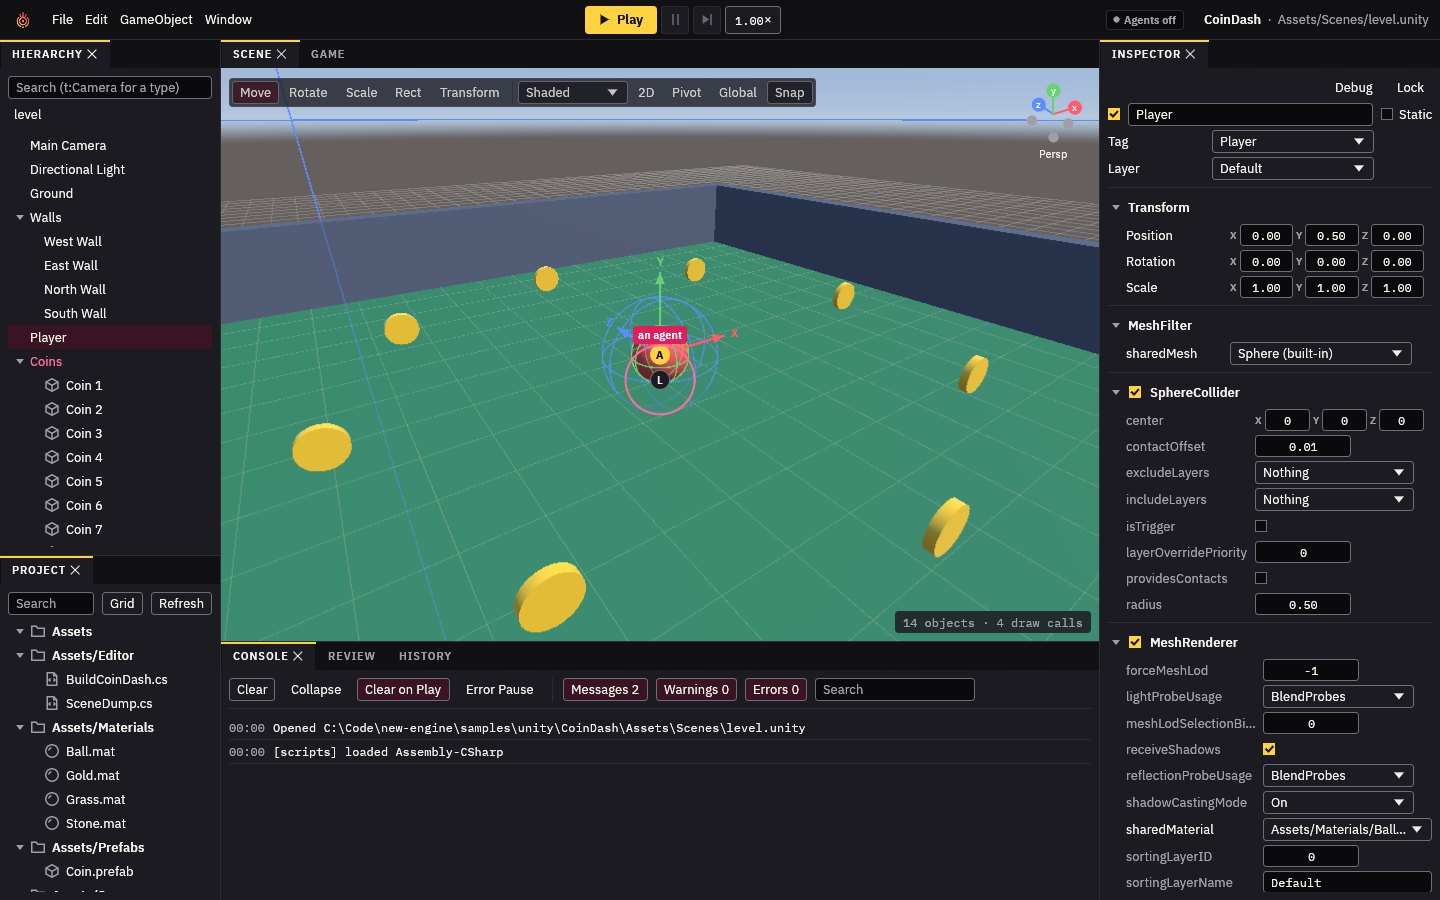Click the Coin 6 prefab cube icon
1440x900 pixels.
click(x=52, y=505)
